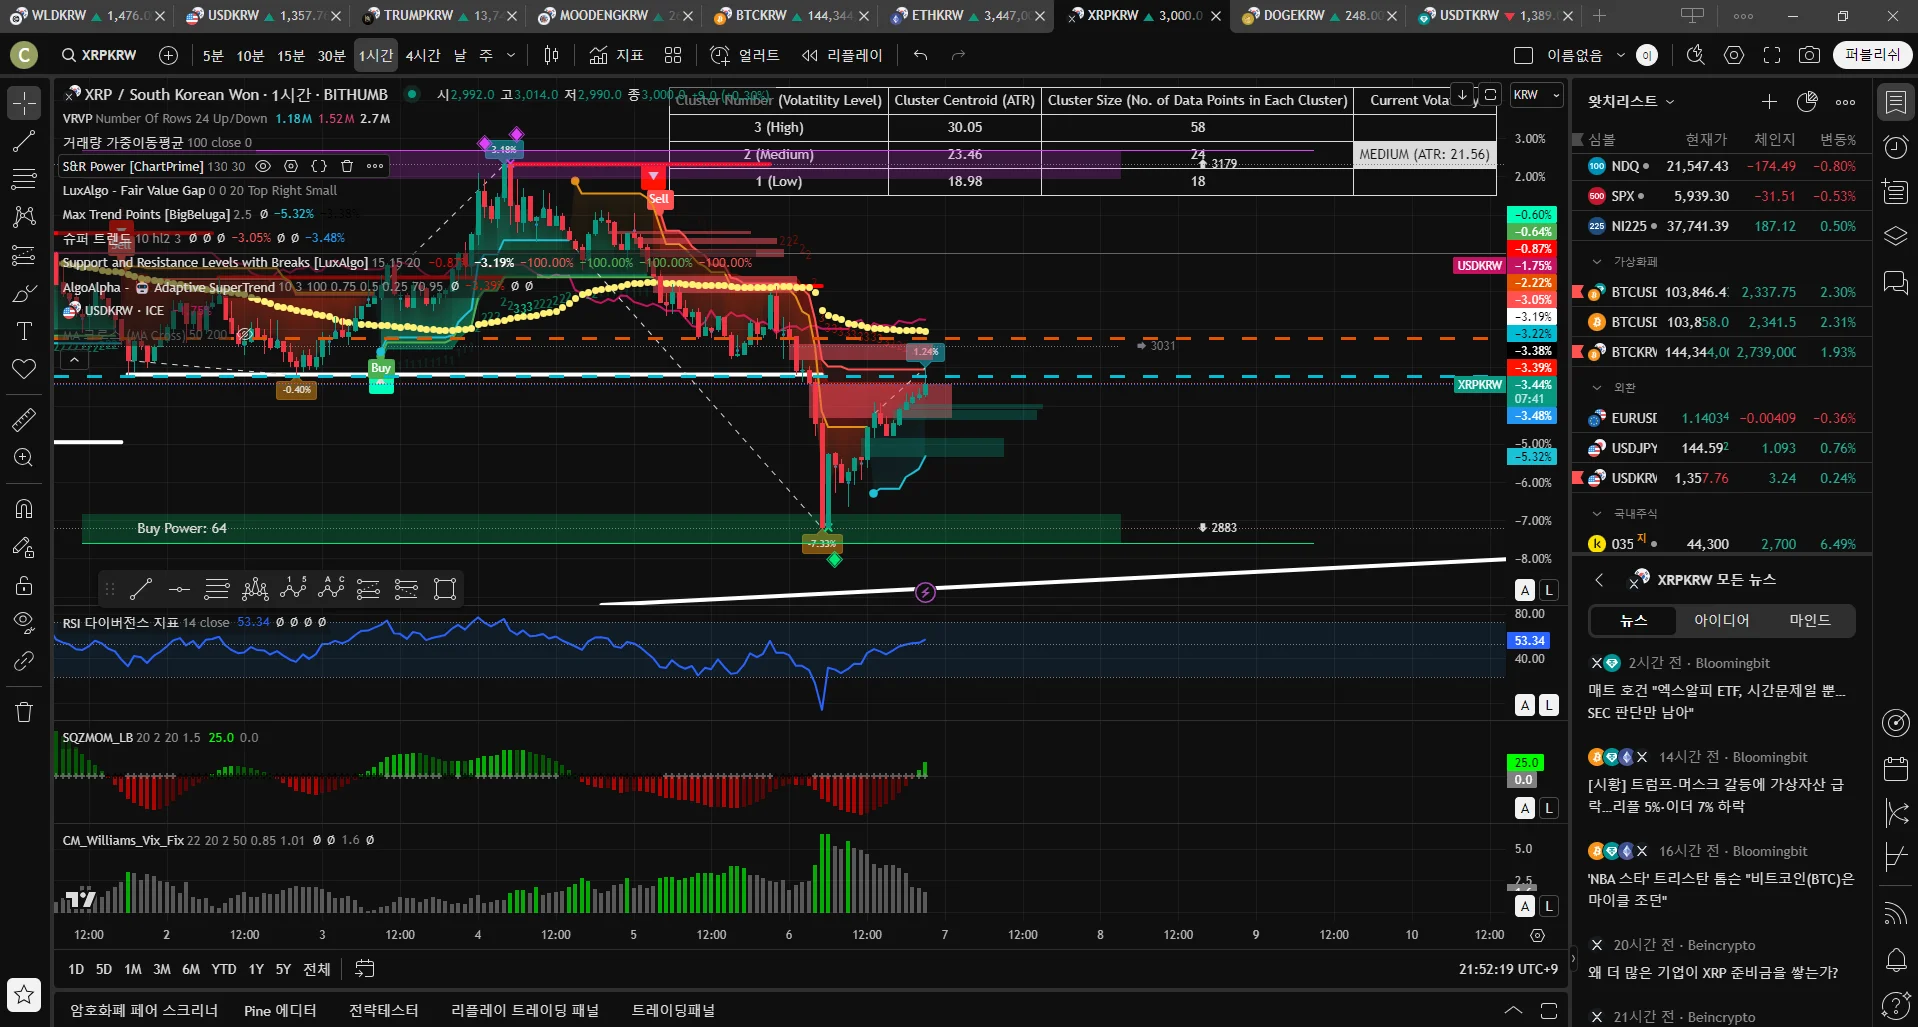This screenshot has height=1027, width=1918.
Task: Toggle auto scale A on Williams Vix Fix pane
Action: [x=1525, y=906]
